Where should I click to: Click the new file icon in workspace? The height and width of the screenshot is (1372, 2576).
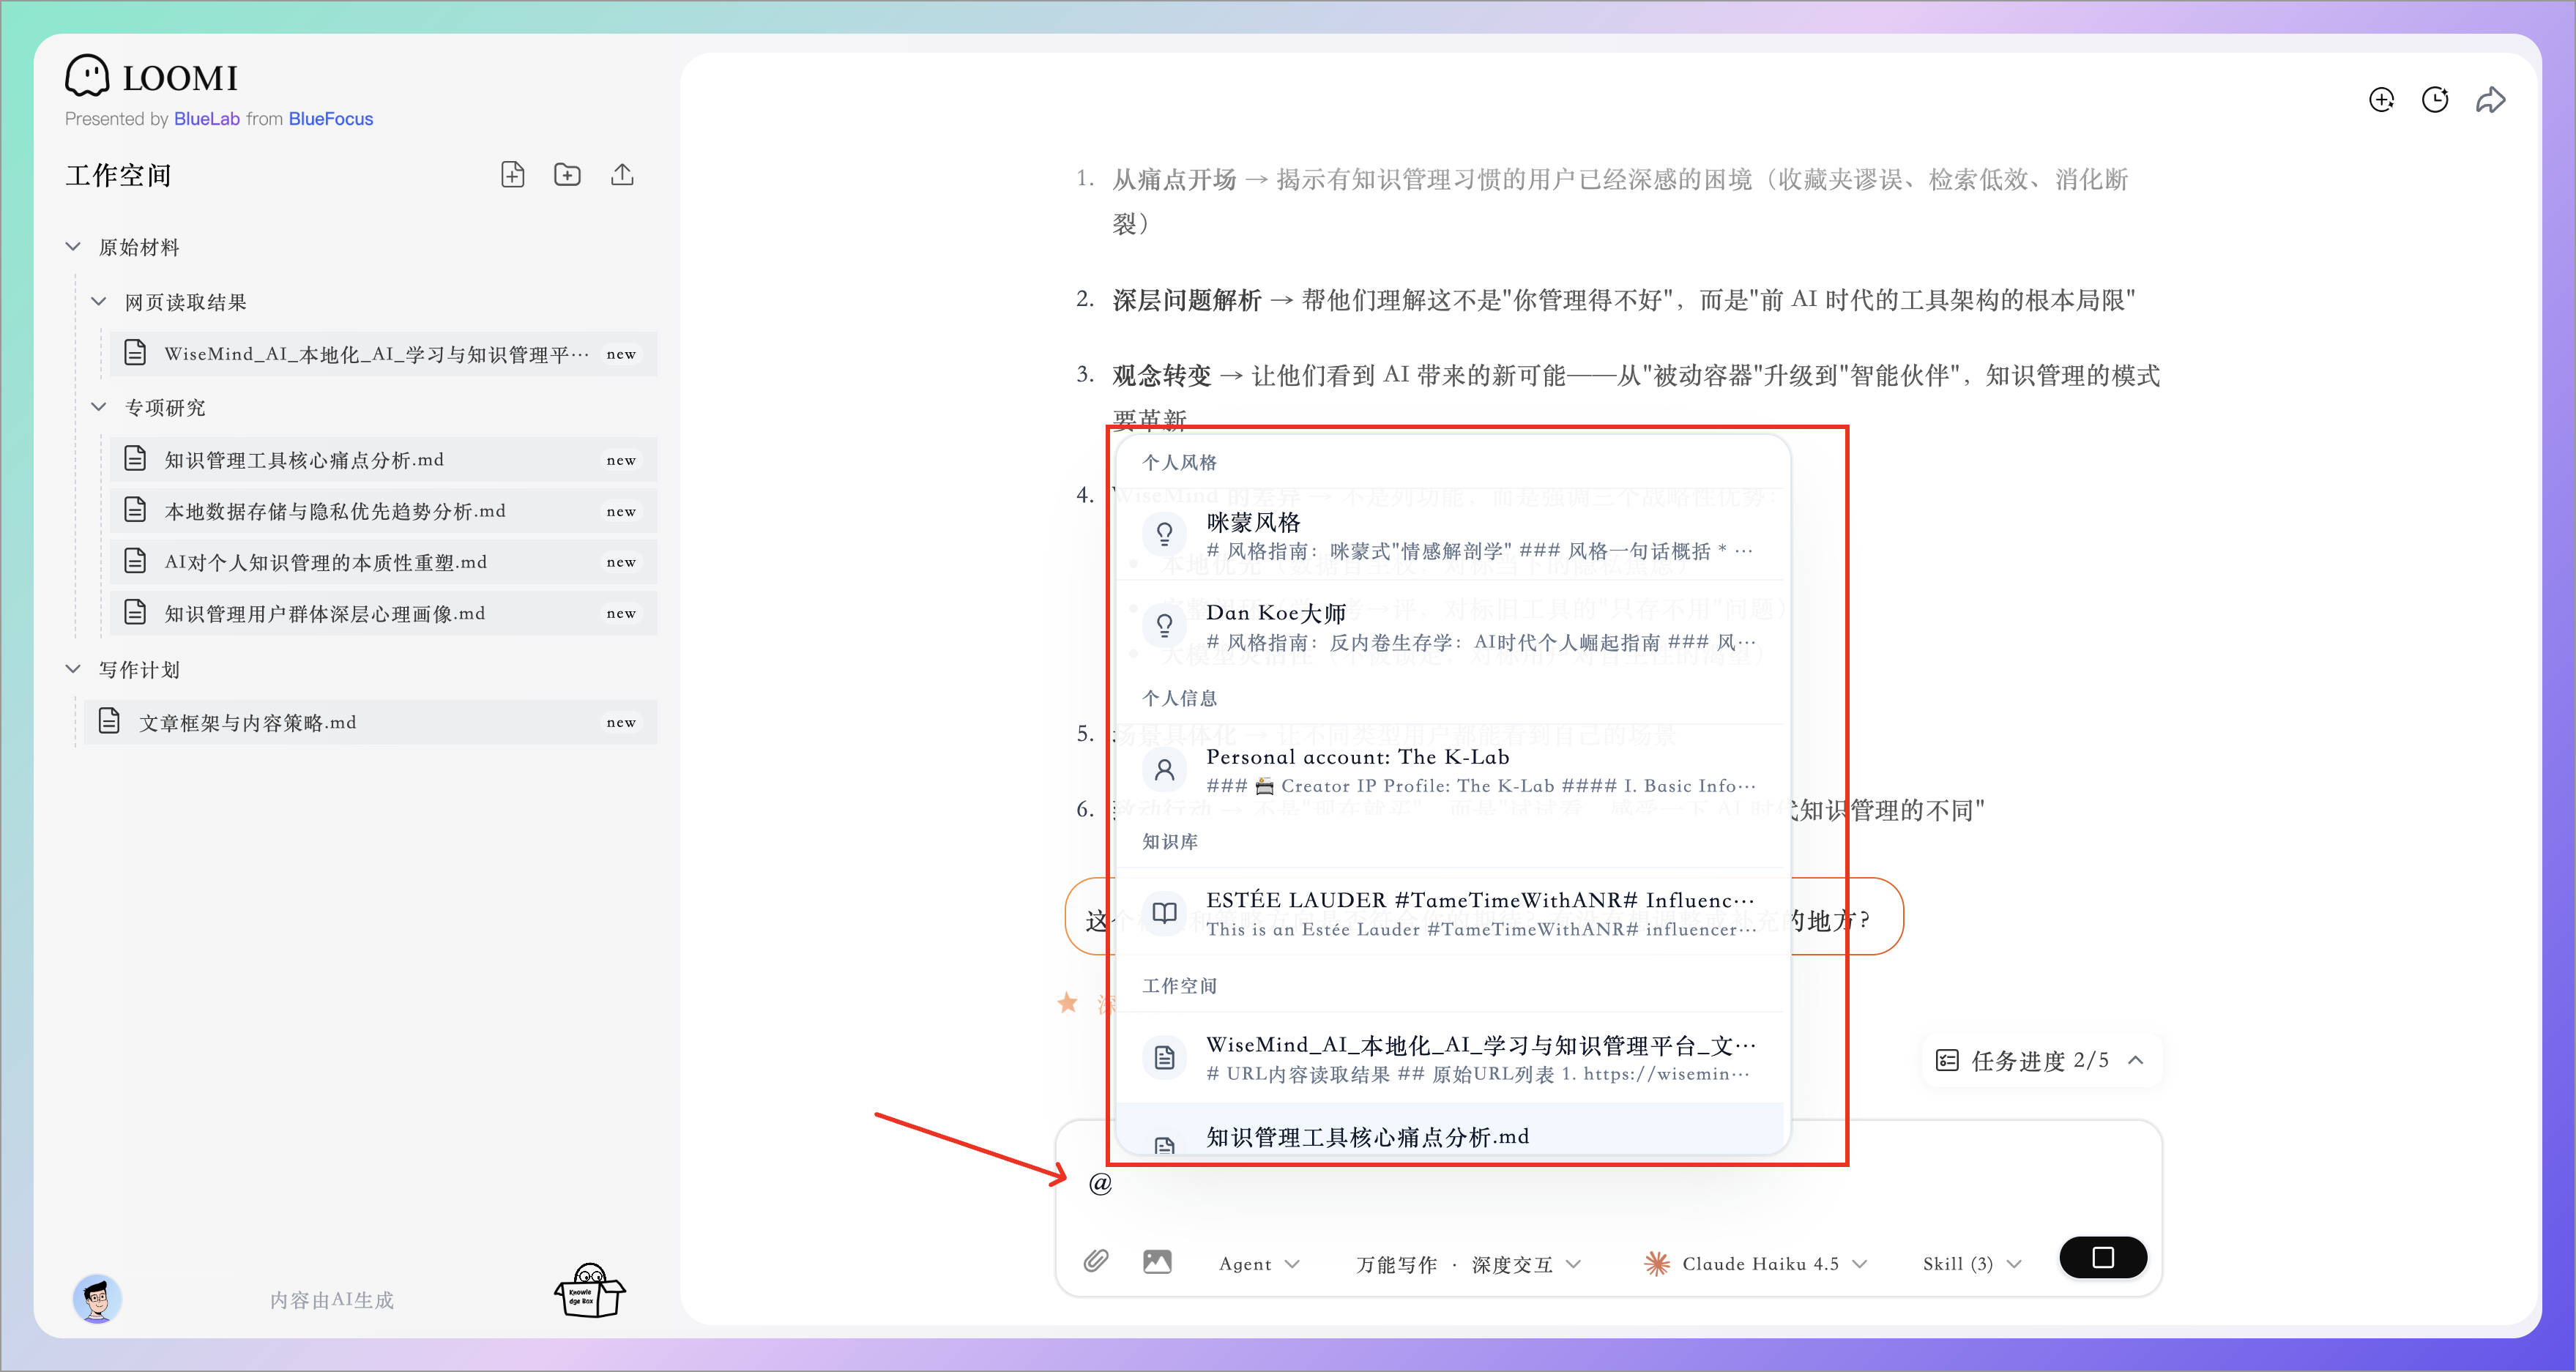coord(512,175)
